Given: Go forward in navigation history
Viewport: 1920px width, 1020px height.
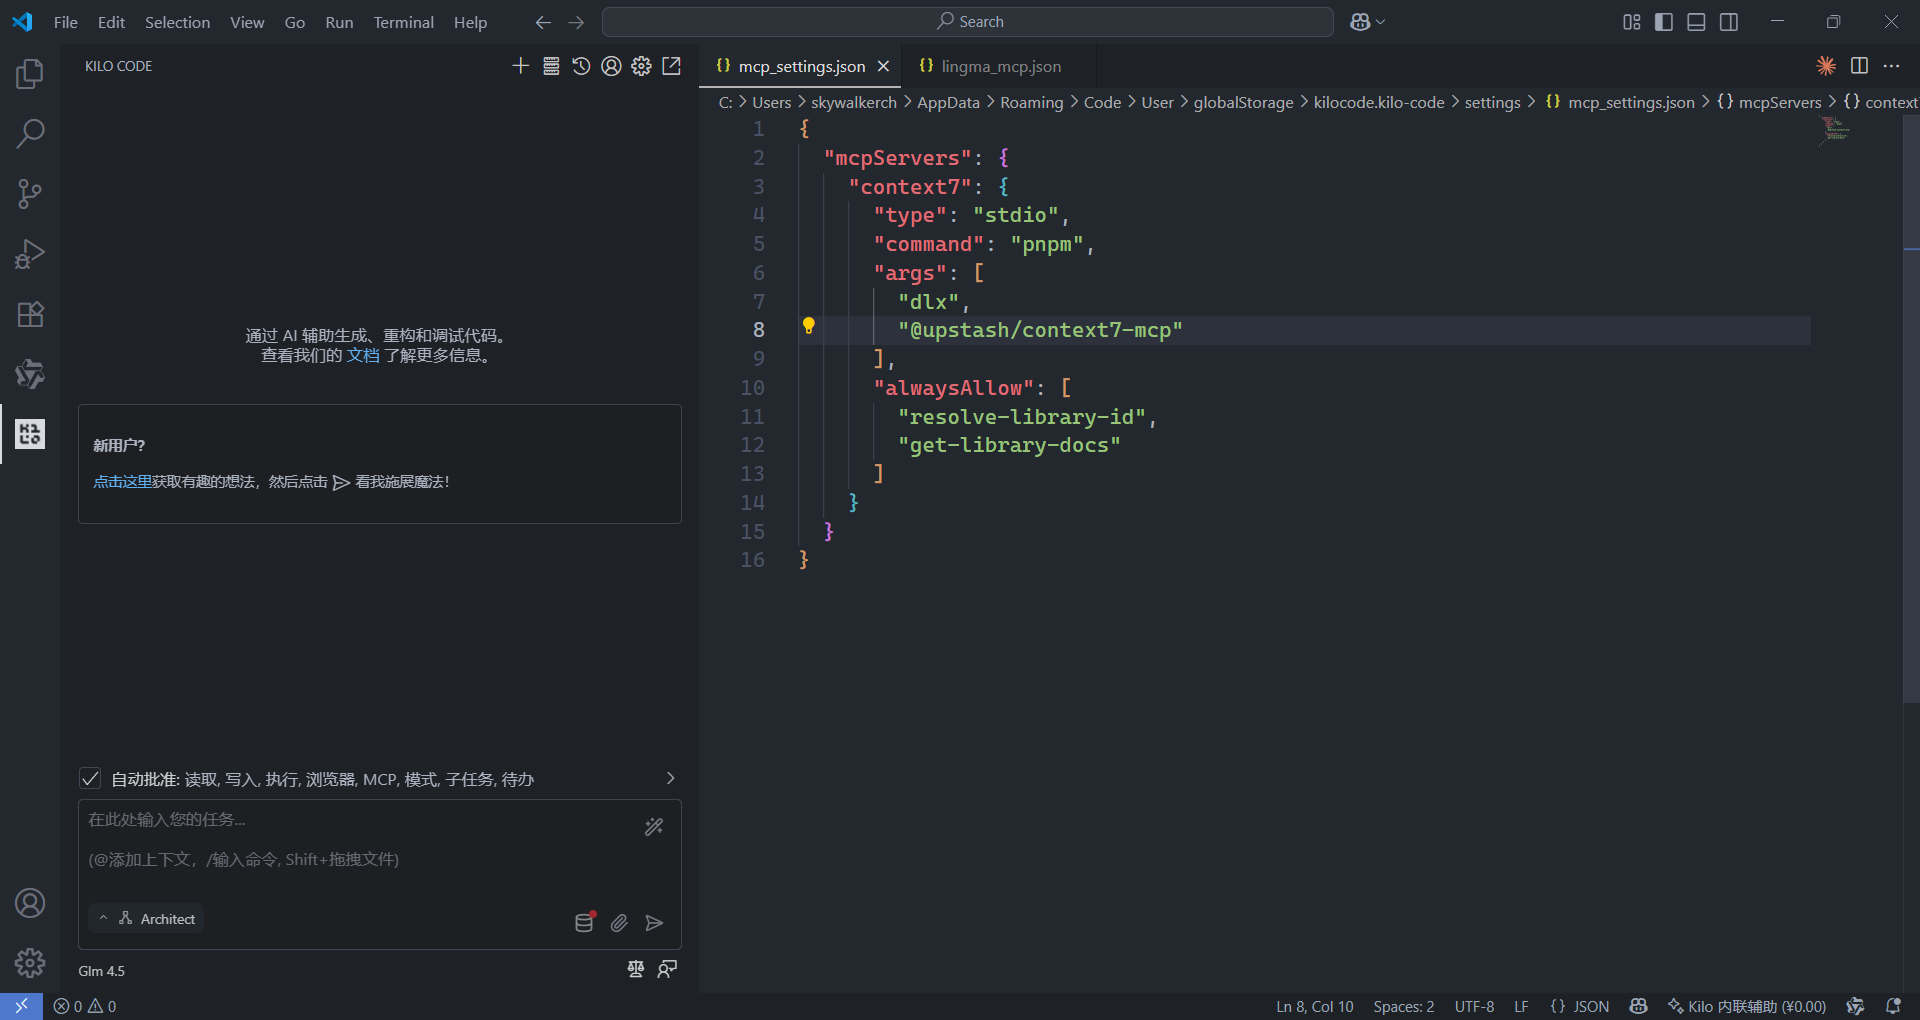Looking at the screenshot, I should pyautogui.click(x=576, y=22).
